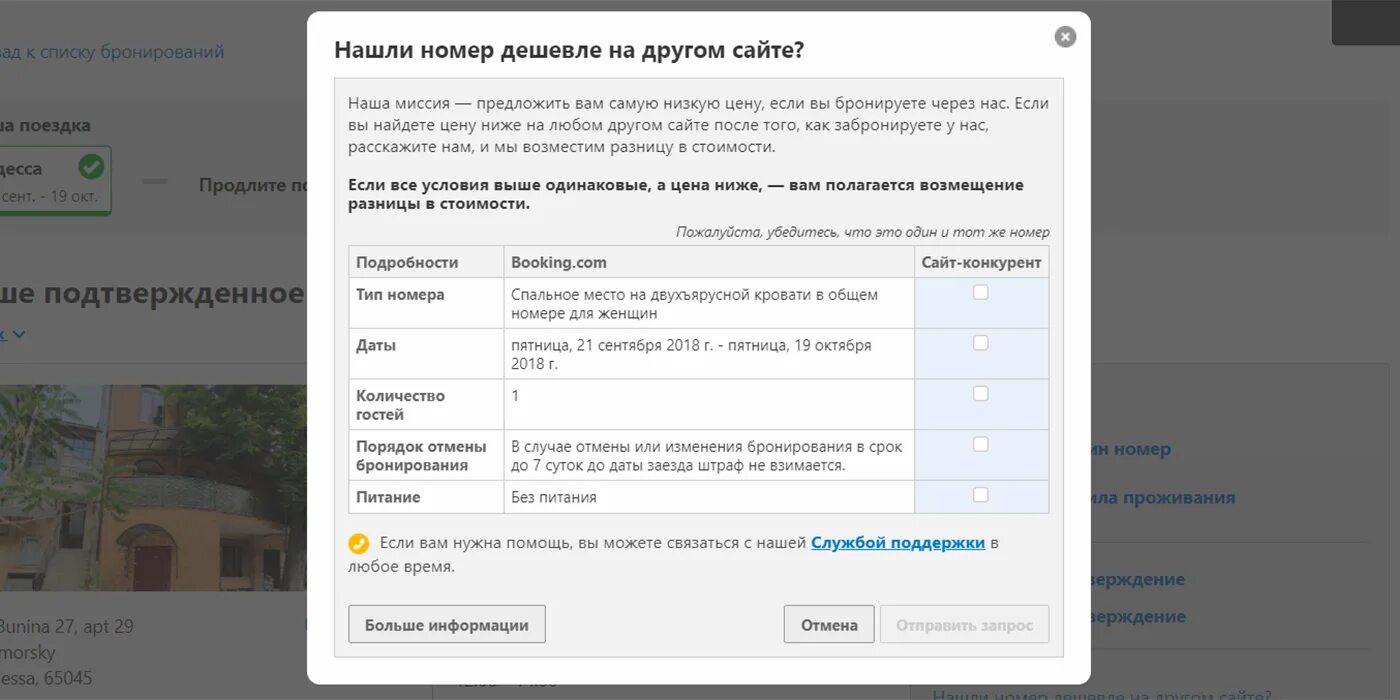Tick competitor checkbox for Порядок отмены бронирования
This screenshot has height=700, width=1400.
click(981, 444)
